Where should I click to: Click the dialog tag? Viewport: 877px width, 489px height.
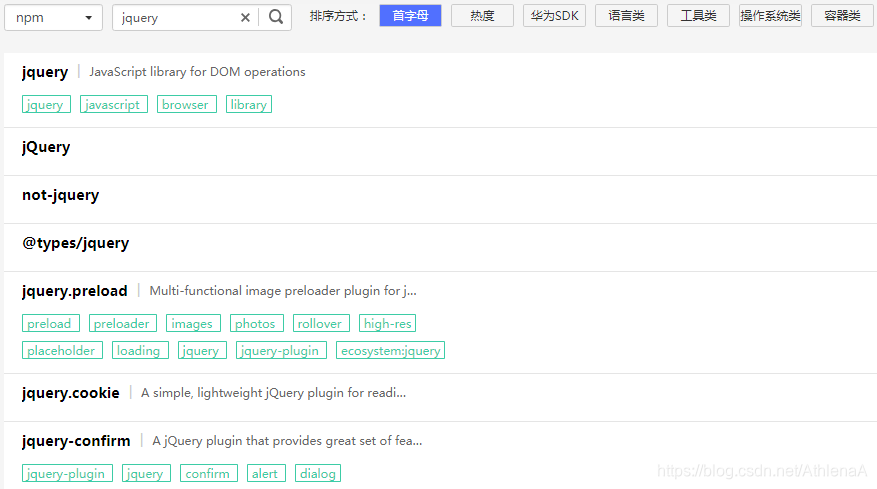(318, 473)
